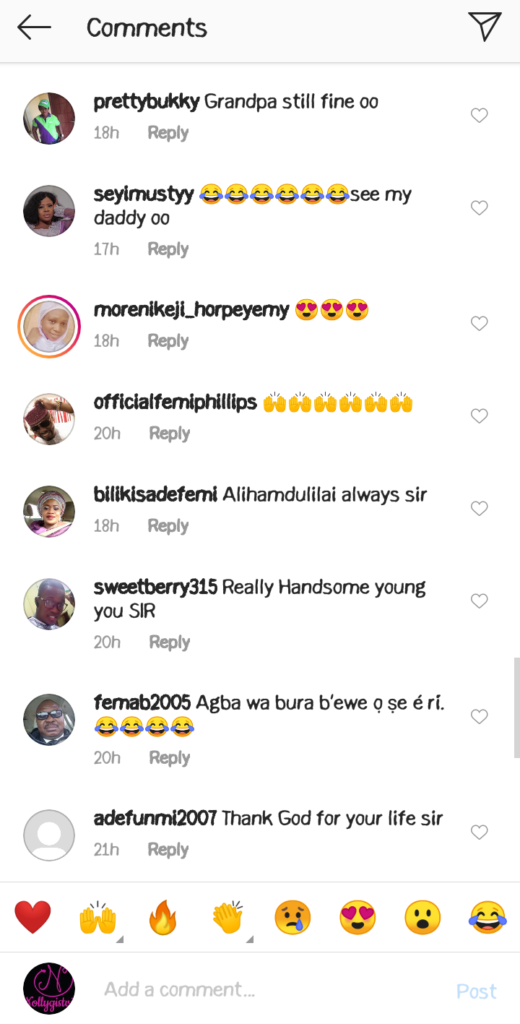Insert the heart-eyes emoji
This screenshot has height=1024, width=520.
[x=357, y=917]
